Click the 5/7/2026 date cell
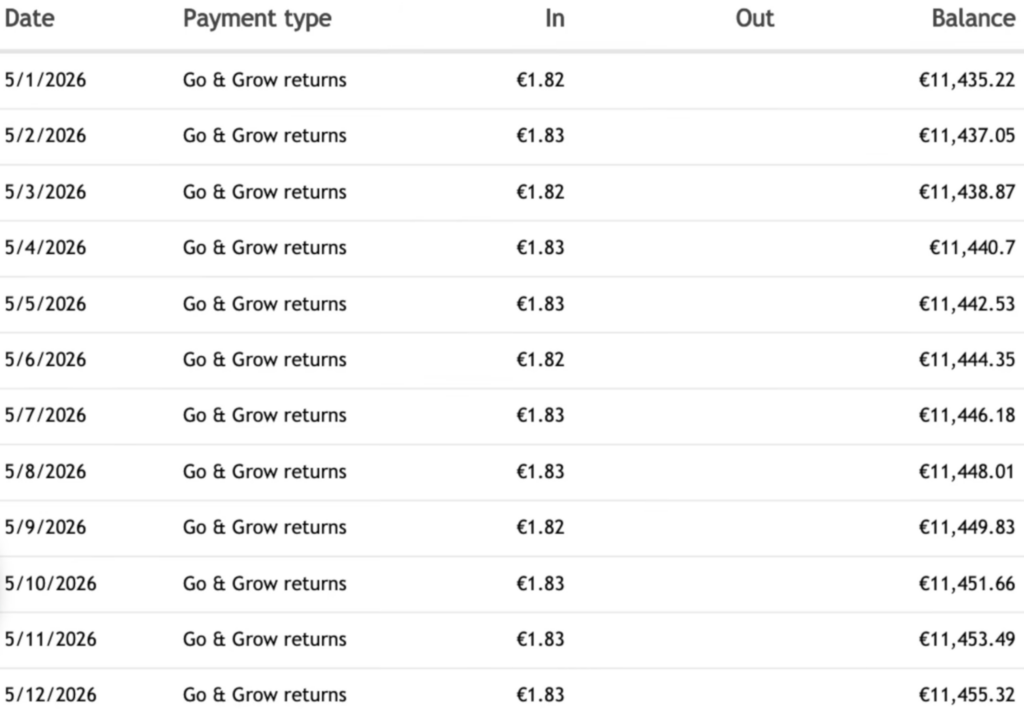Viewport: 1024px width, 709px height. click(45, 415)
